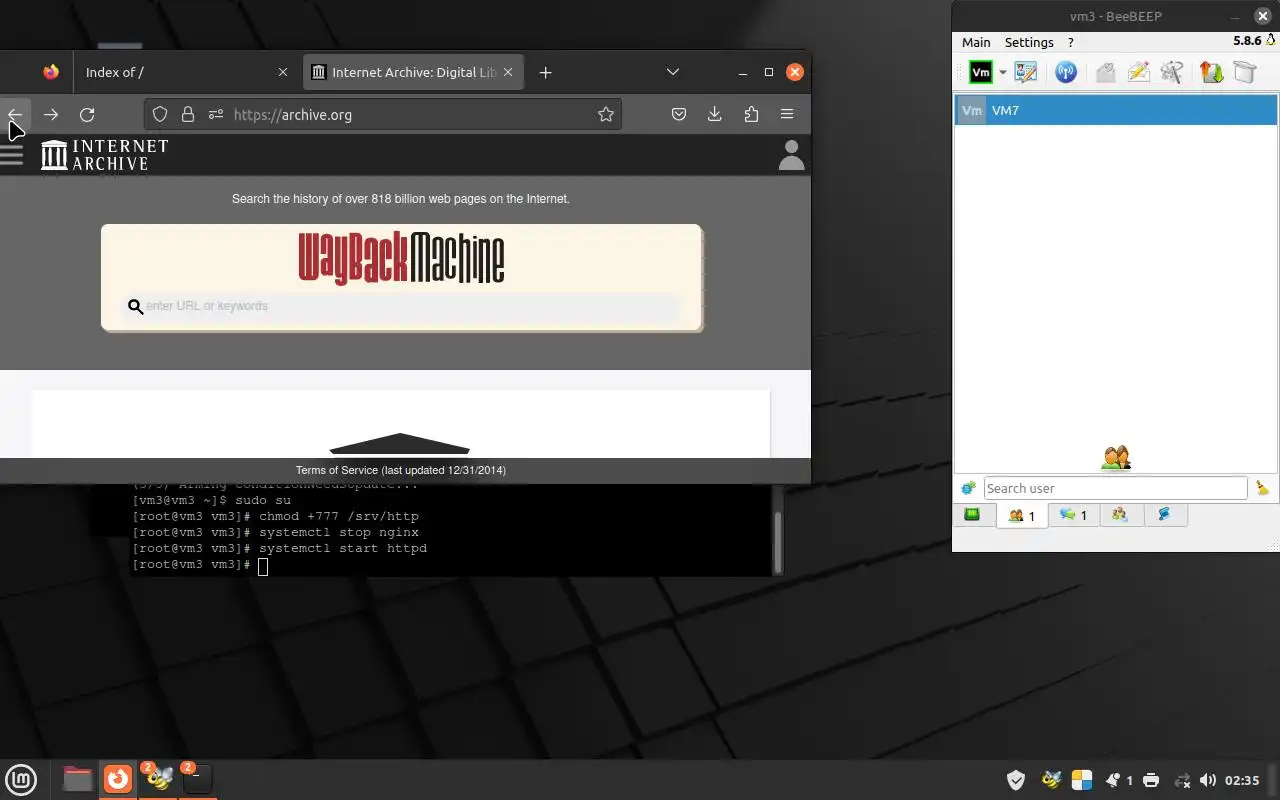Close the "Index of /" tab
Screen dimensions: 1280x800
[x=283, y=72]
